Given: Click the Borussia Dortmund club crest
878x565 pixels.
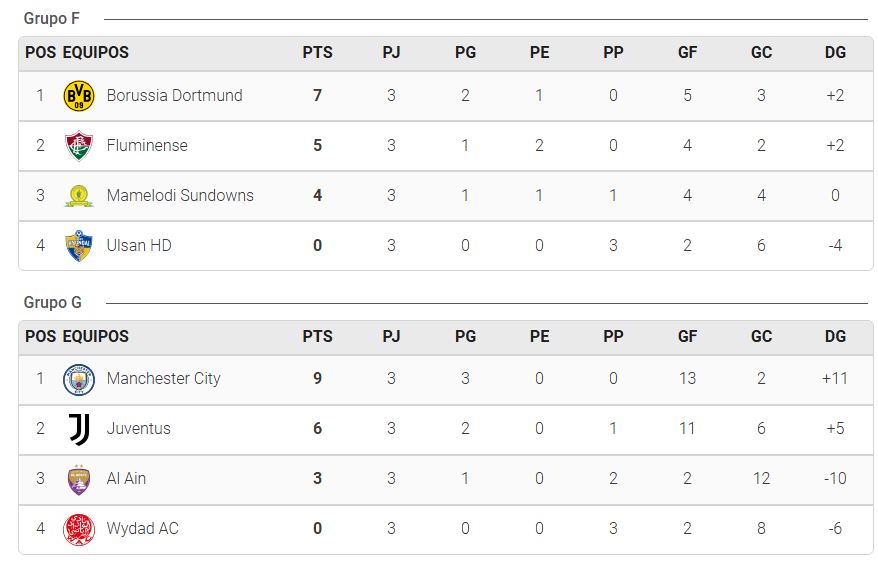Looking at the screenshot, I should pos(79,96).
